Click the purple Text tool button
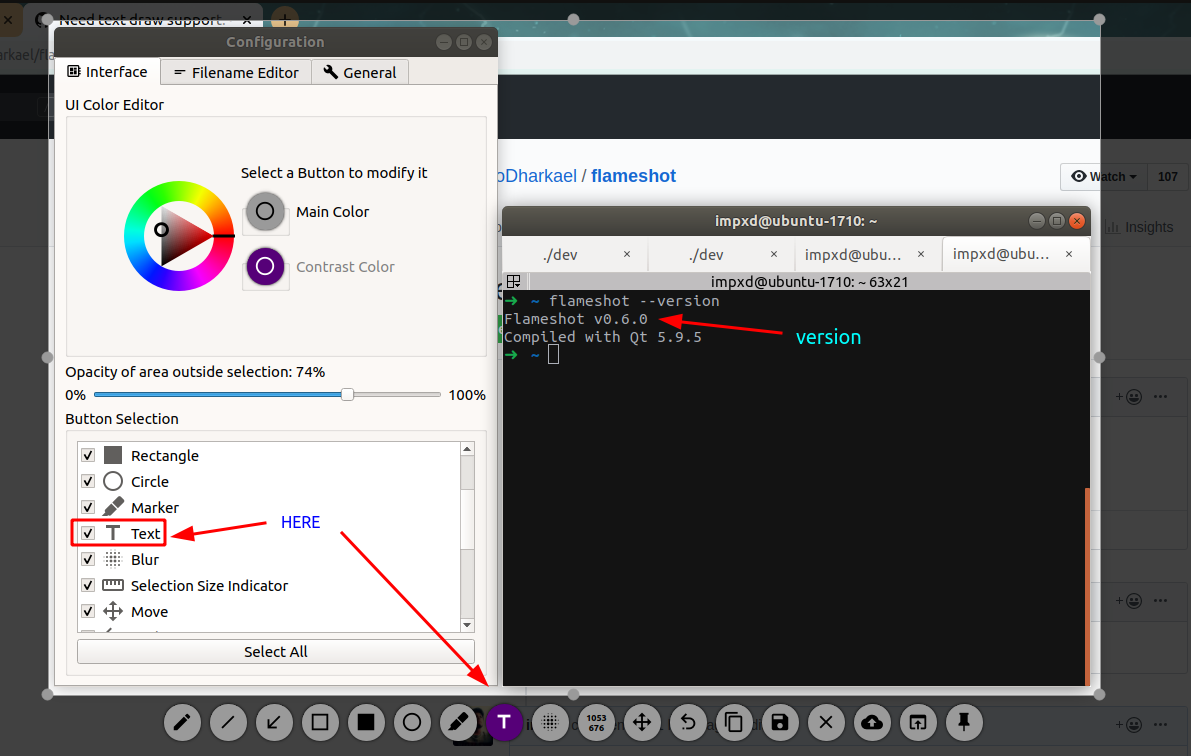The width and height of the screenshot is (1191, 756). coord(504,722)
